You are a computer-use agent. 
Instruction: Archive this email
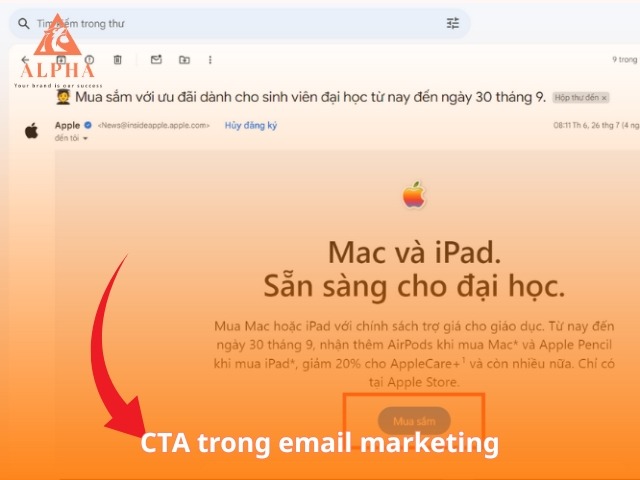61,60
